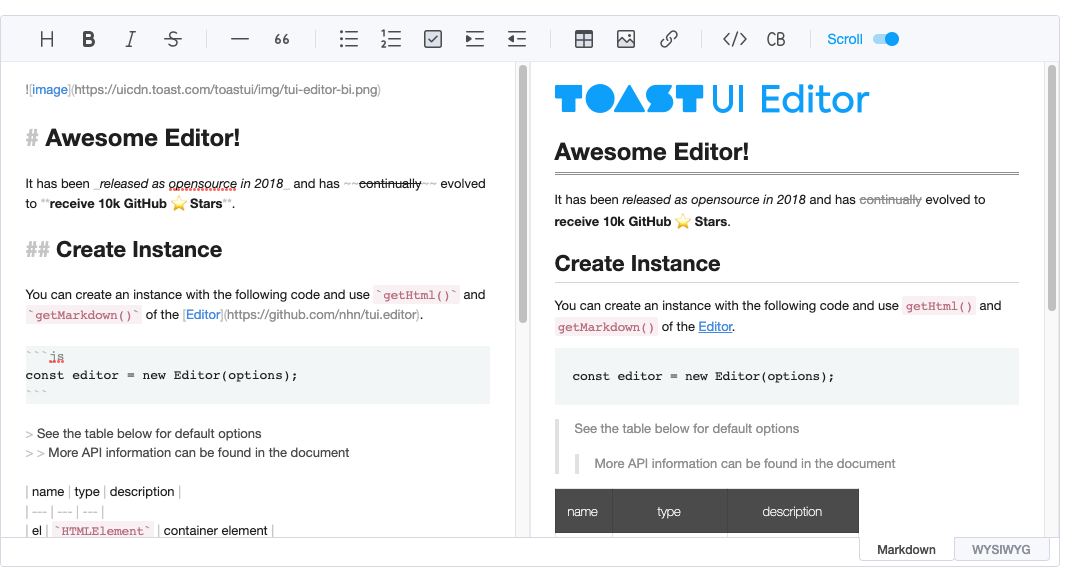
Task: Click 'More API information' nested quote in preview
Action: point(744,463)
